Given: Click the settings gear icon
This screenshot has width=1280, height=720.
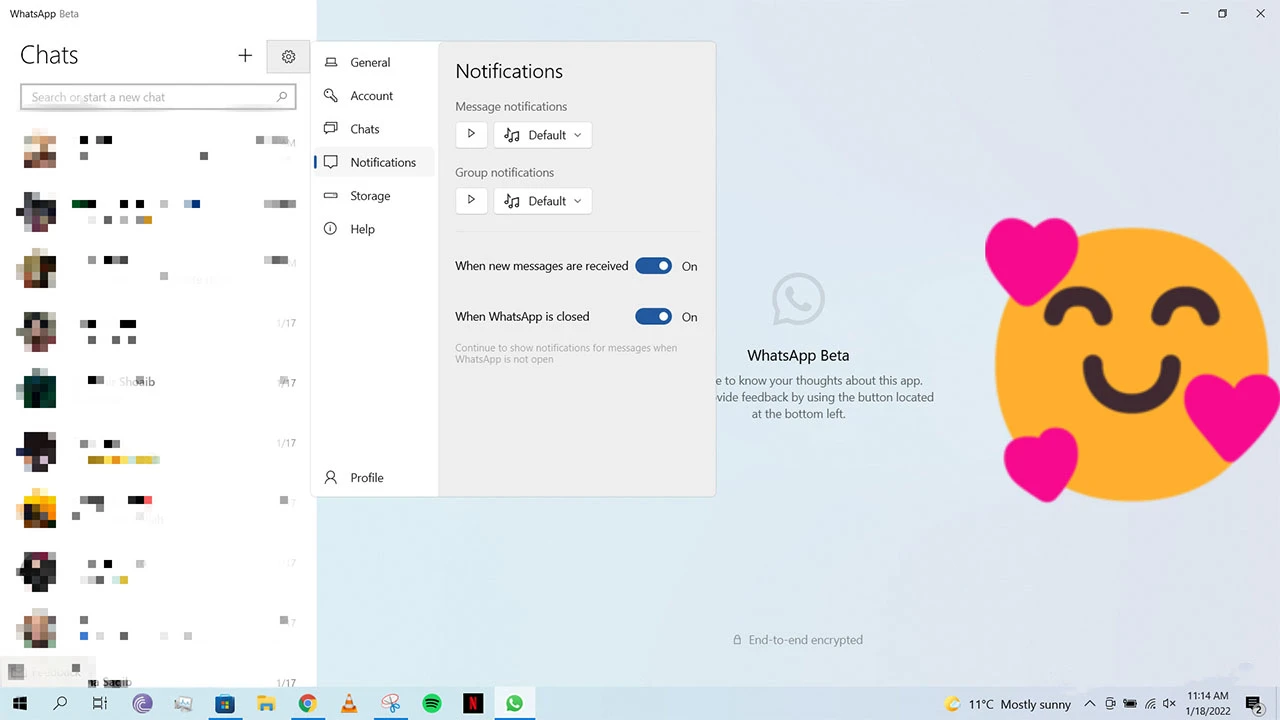Looking at the screenshot, I should pyautogui.click(x=288, y=57).
